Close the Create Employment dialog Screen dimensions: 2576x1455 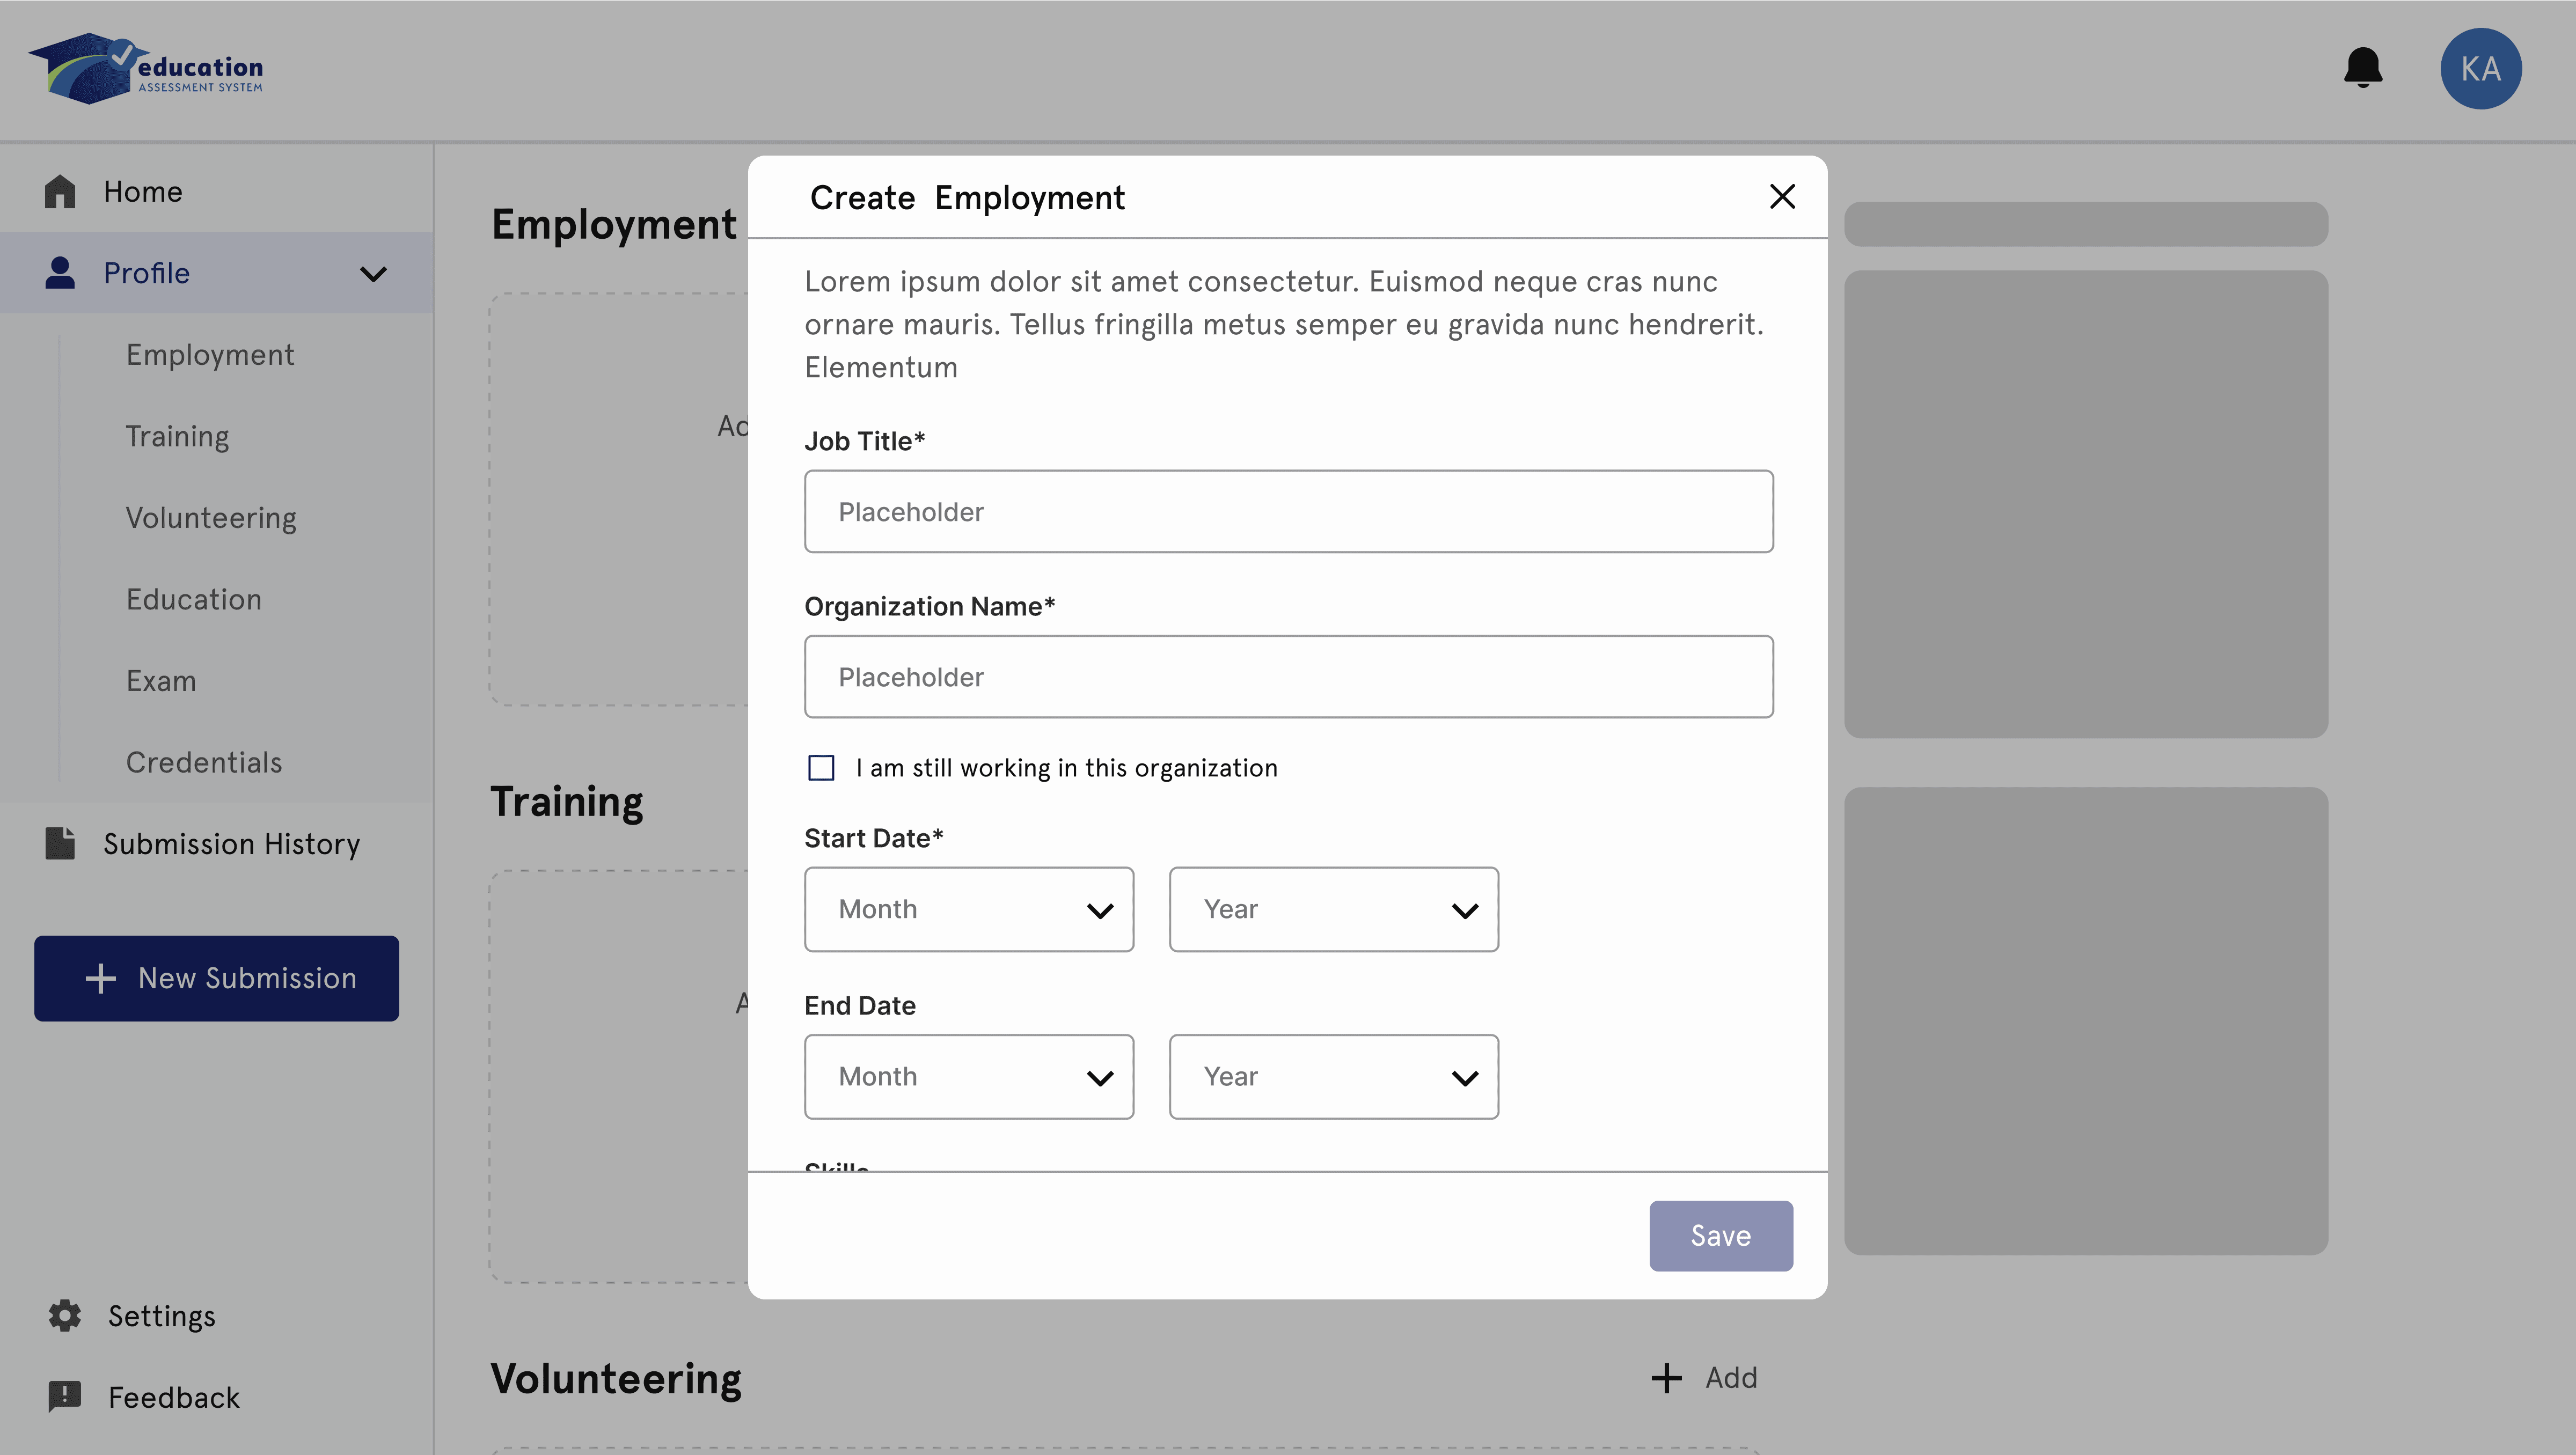[x=1782, y=197]
